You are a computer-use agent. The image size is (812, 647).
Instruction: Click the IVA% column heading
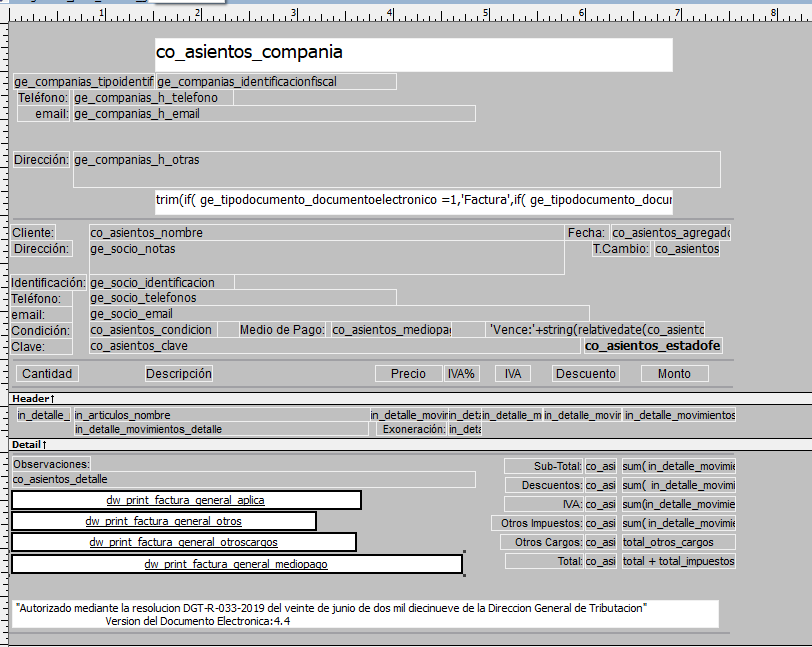coord(461,373)
